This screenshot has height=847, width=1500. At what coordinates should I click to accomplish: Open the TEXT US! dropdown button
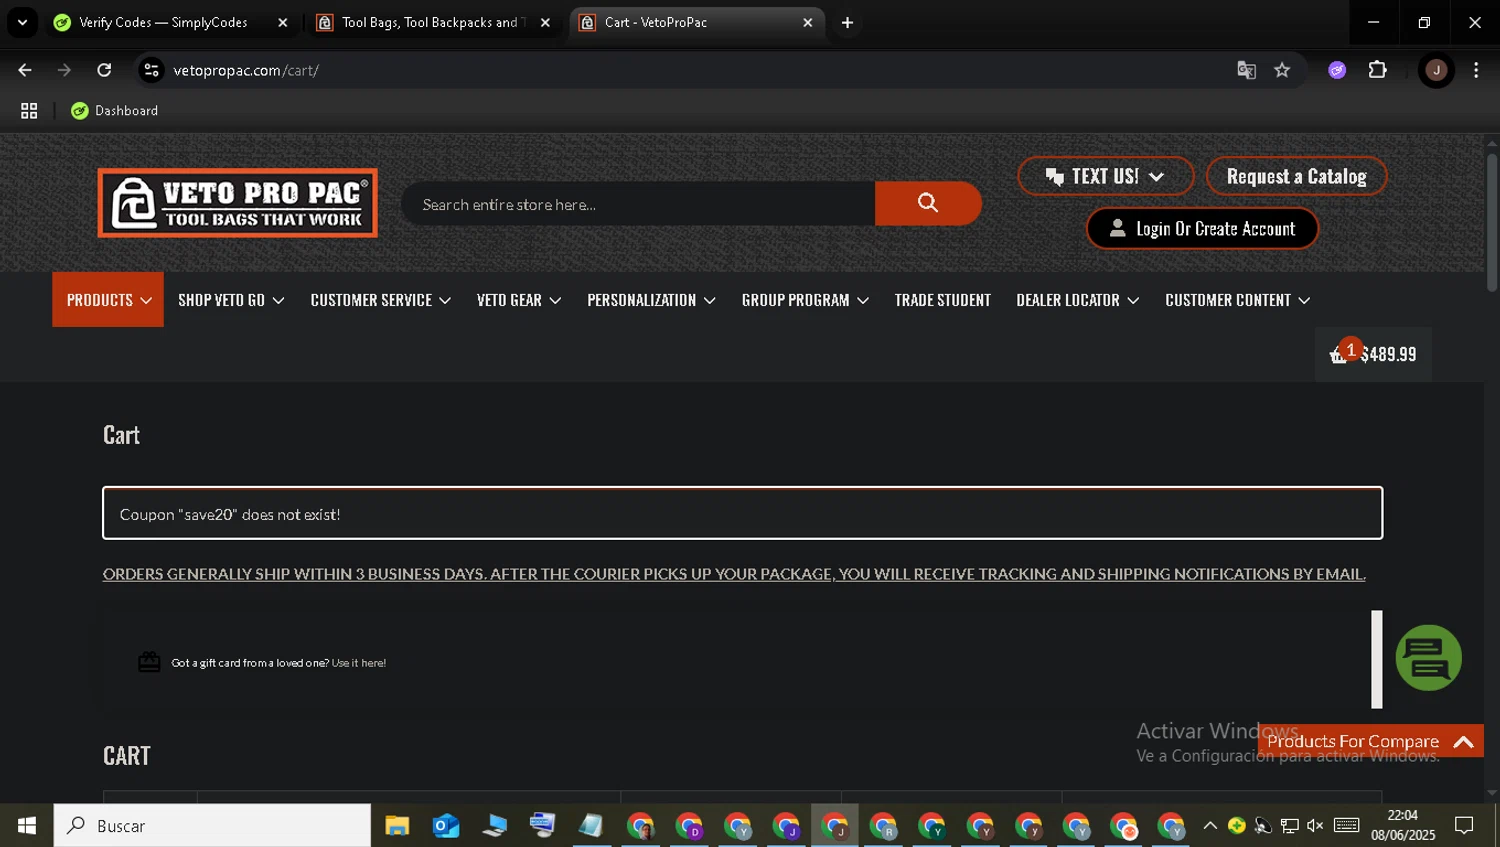coord(1105,176)
